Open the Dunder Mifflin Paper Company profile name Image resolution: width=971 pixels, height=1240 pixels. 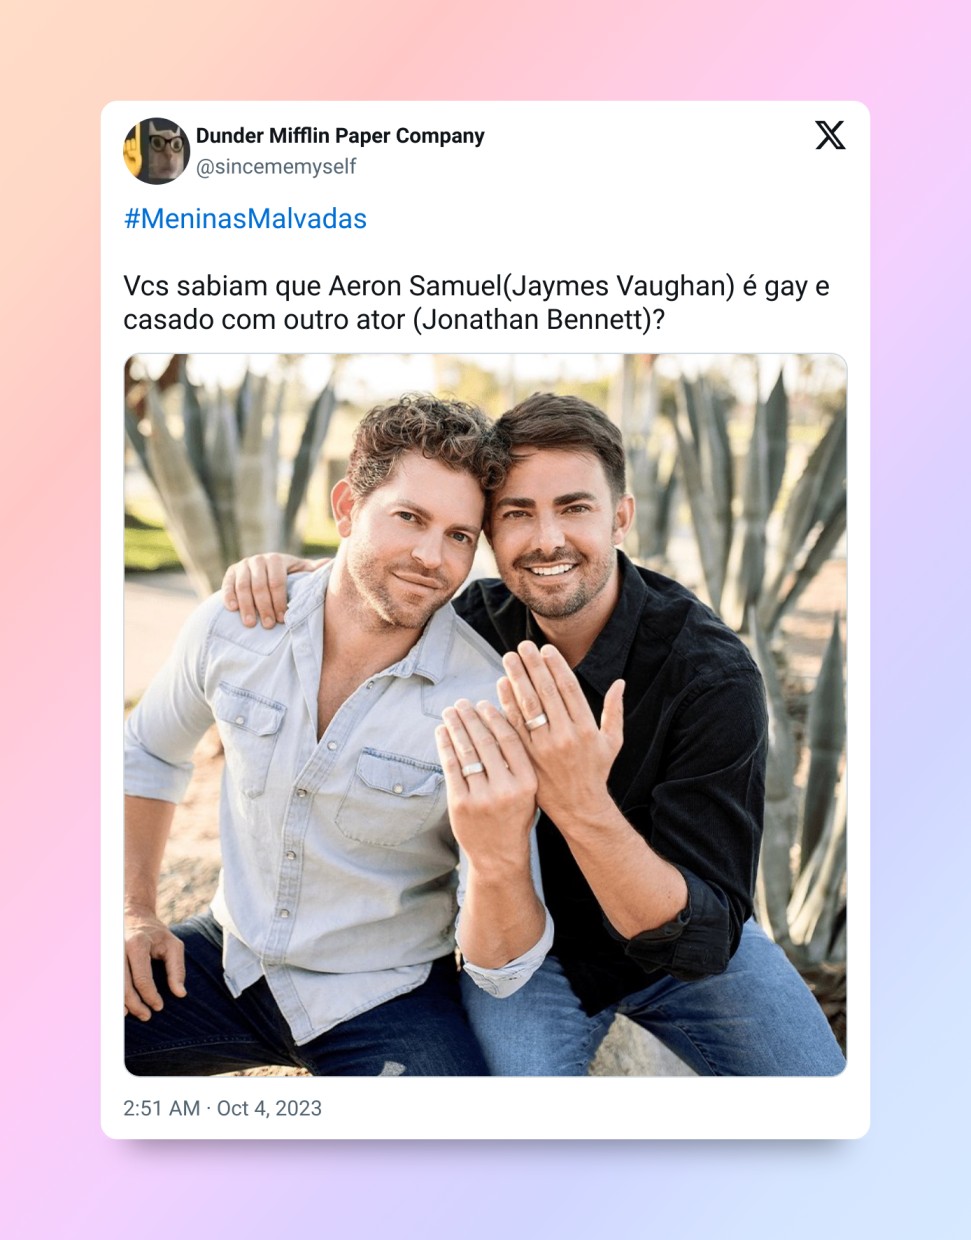340,136
